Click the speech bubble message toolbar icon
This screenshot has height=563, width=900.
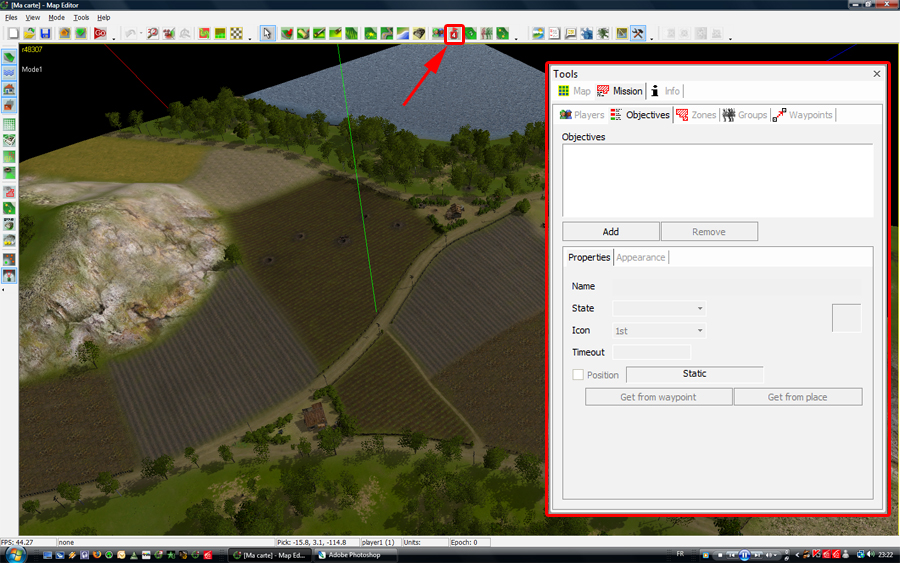click(x=570, y=33)
